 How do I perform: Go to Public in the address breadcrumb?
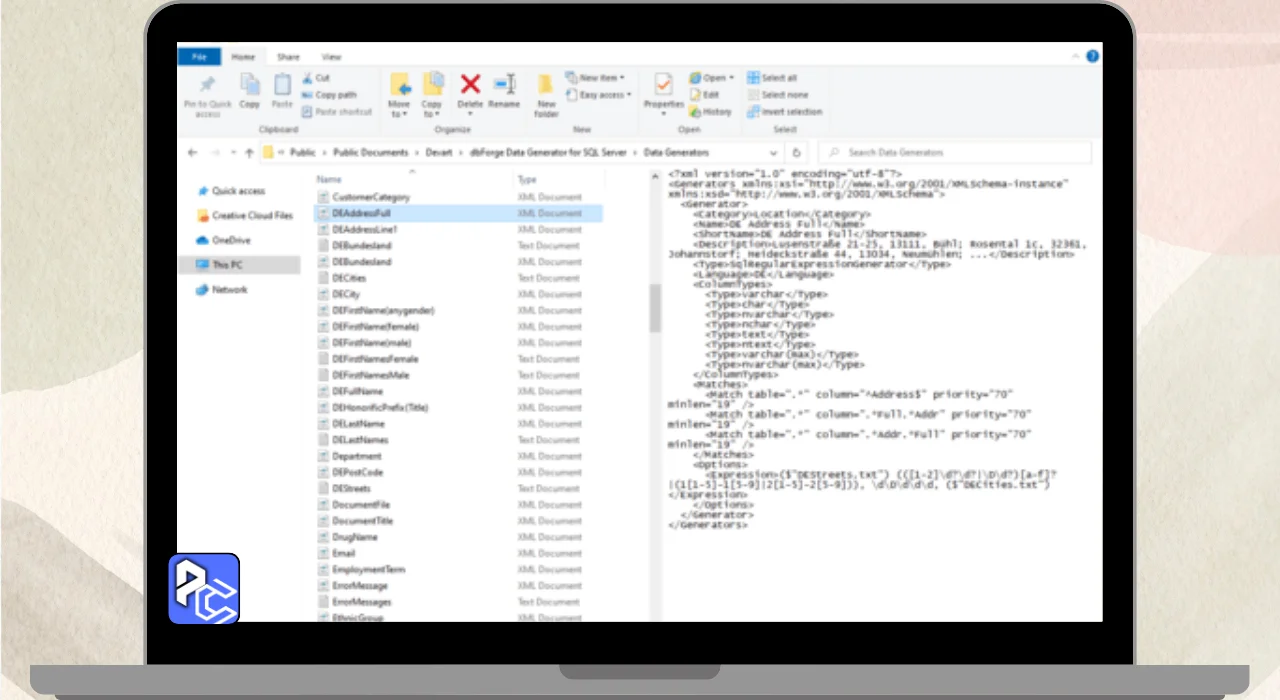point(302,153)
